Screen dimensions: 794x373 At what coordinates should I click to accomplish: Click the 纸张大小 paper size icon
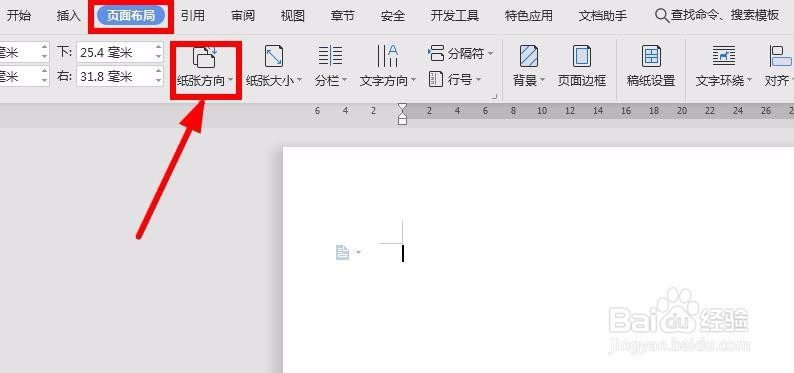coord(274,56)
